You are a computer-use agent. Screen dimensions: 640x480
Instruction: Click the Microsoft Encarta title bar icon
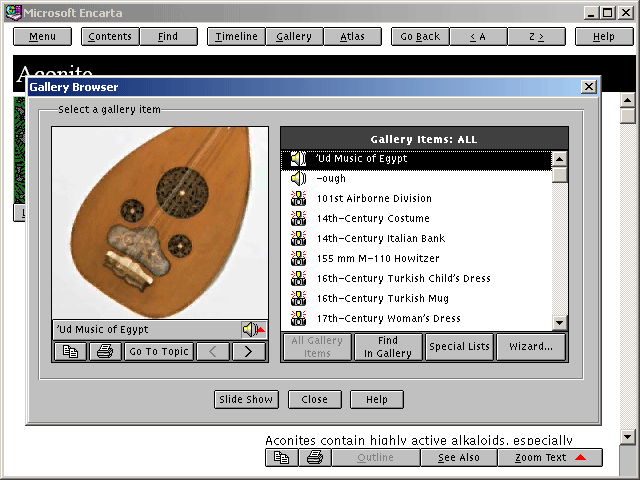pos(13,13)
